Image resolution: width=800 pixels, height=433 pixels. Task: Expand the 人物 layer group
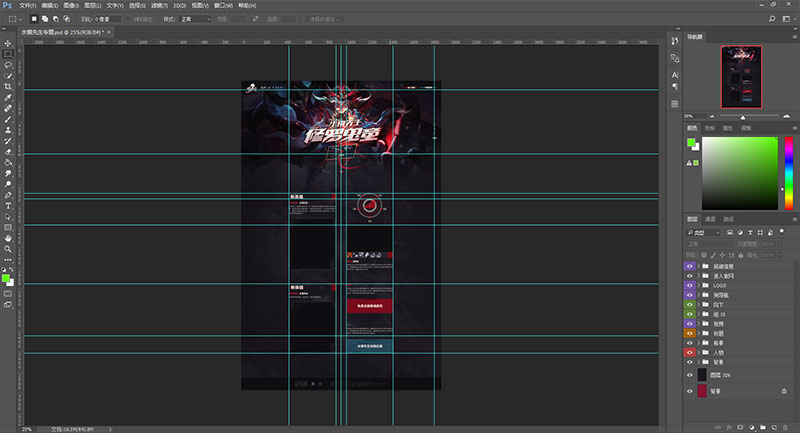coord(699,352)
